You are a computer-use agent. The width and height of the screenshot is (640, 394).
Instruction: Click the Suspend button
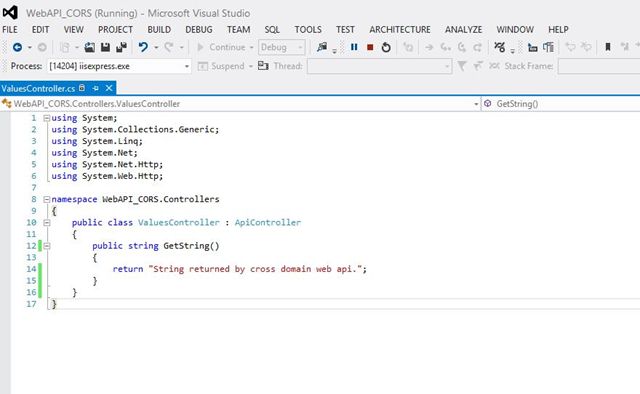tap(221, 66)
